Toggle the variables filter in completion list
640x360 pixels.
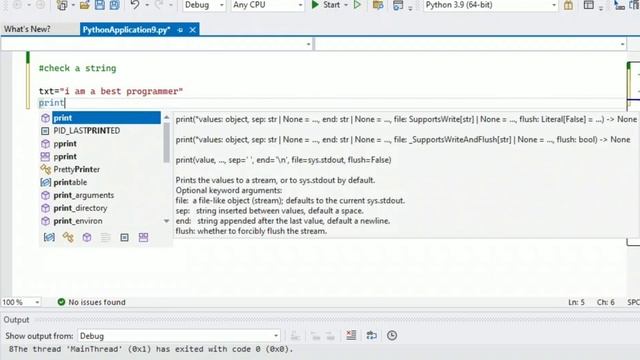(x=49, y=237)
